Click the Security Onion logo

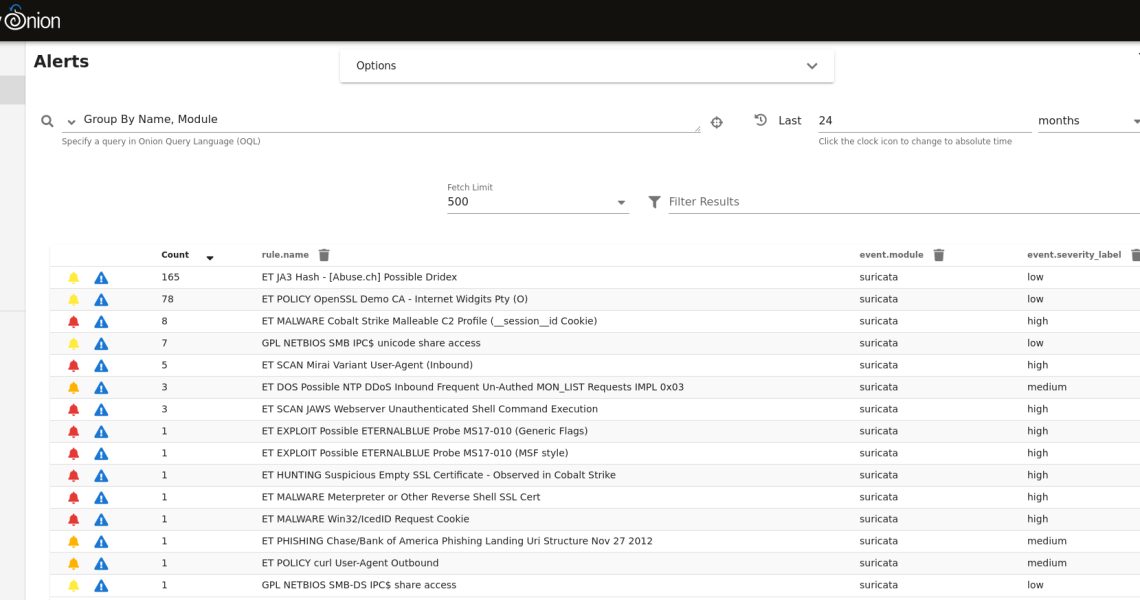(x=30, y=20)
